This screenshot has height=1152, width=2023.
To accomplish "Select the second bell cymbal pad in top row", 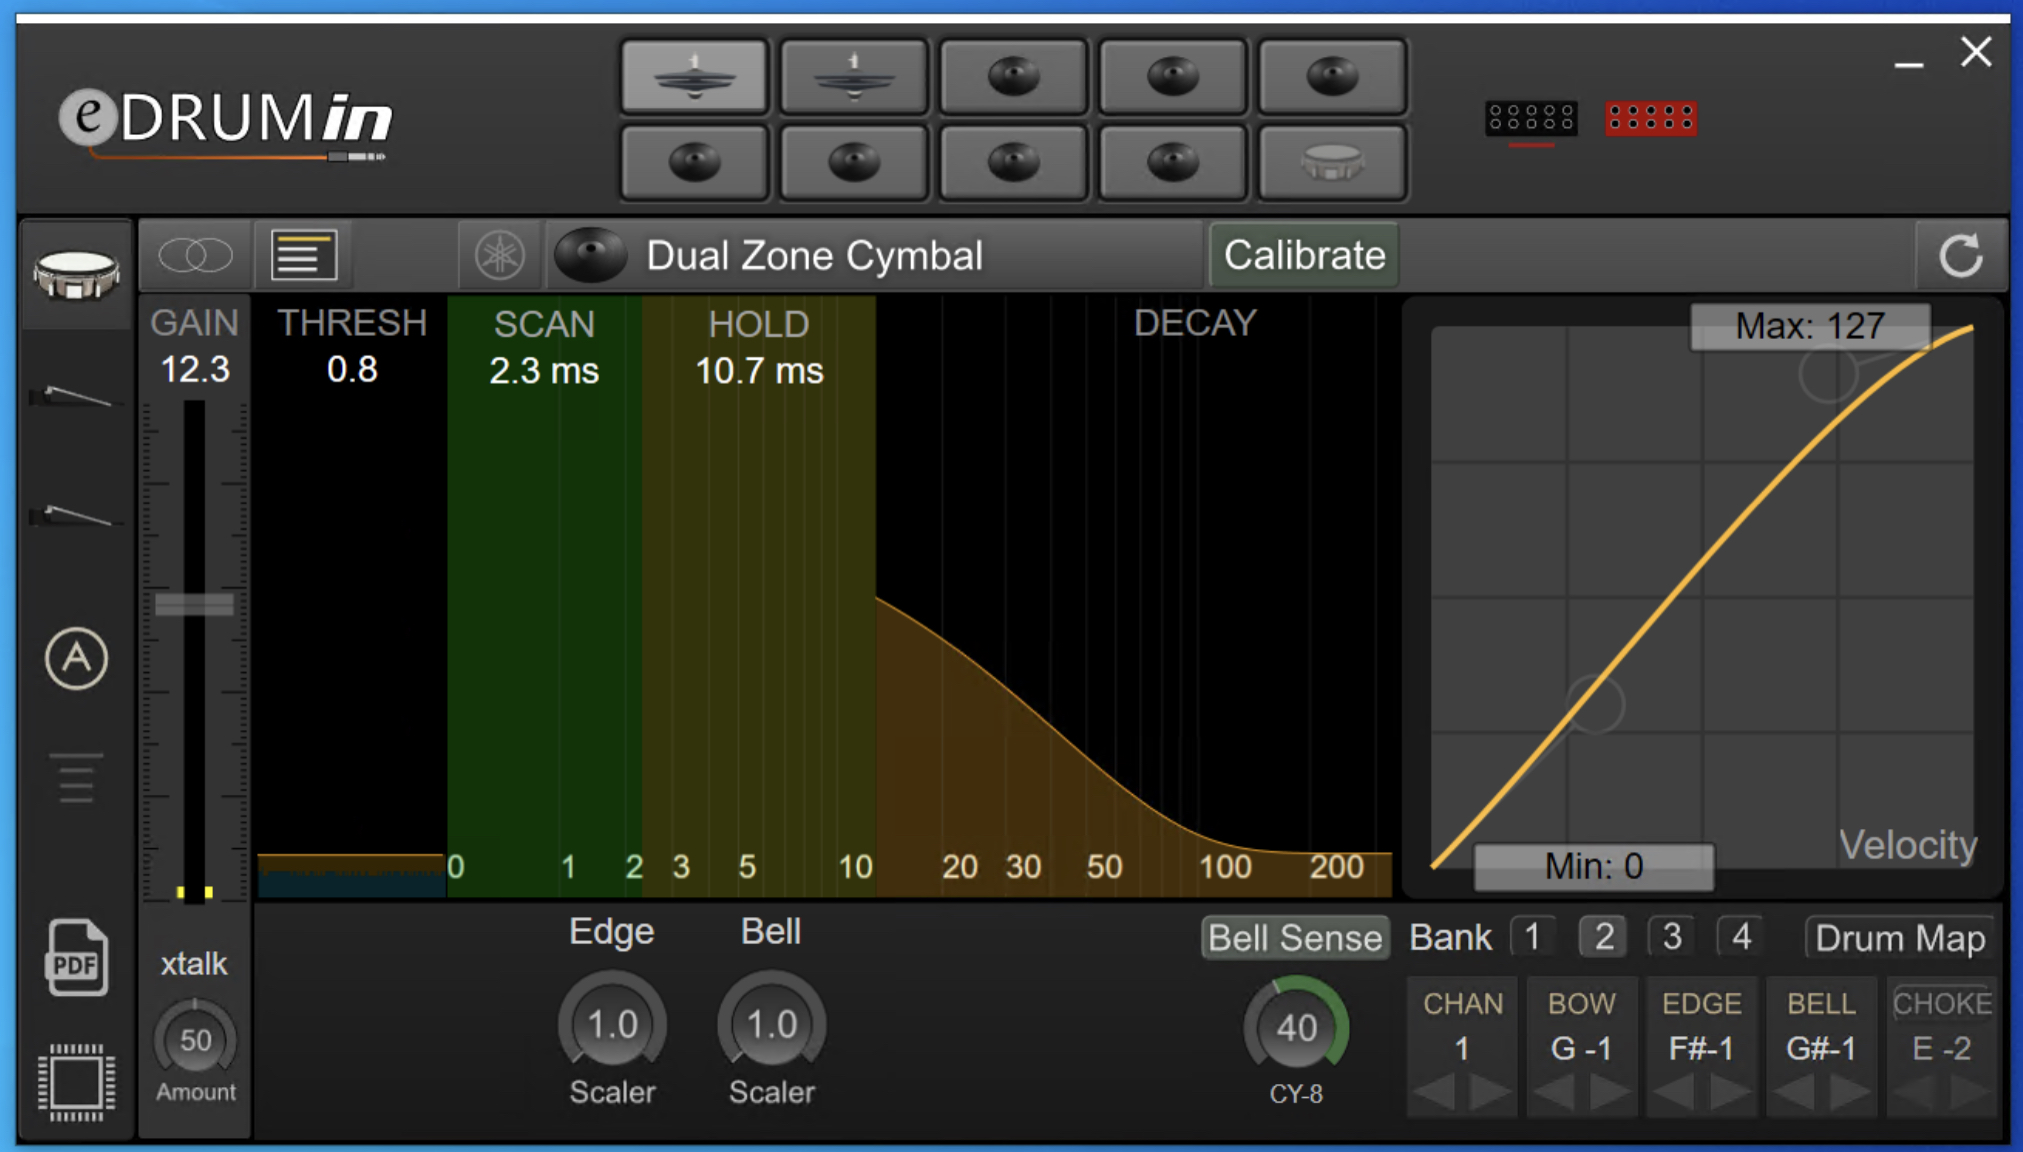I will tap(853, 76).
